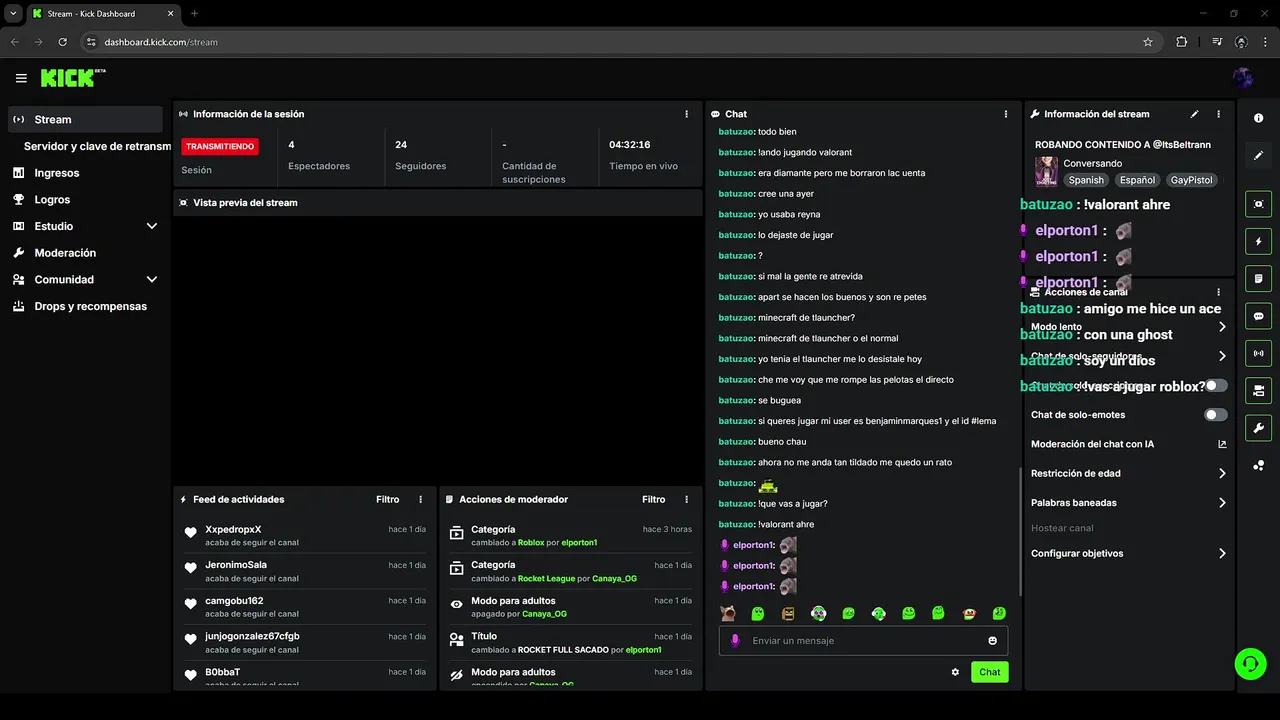The image size is (1280, 720).
Task: Click the black stream preview area
Action: pos(438,349)
